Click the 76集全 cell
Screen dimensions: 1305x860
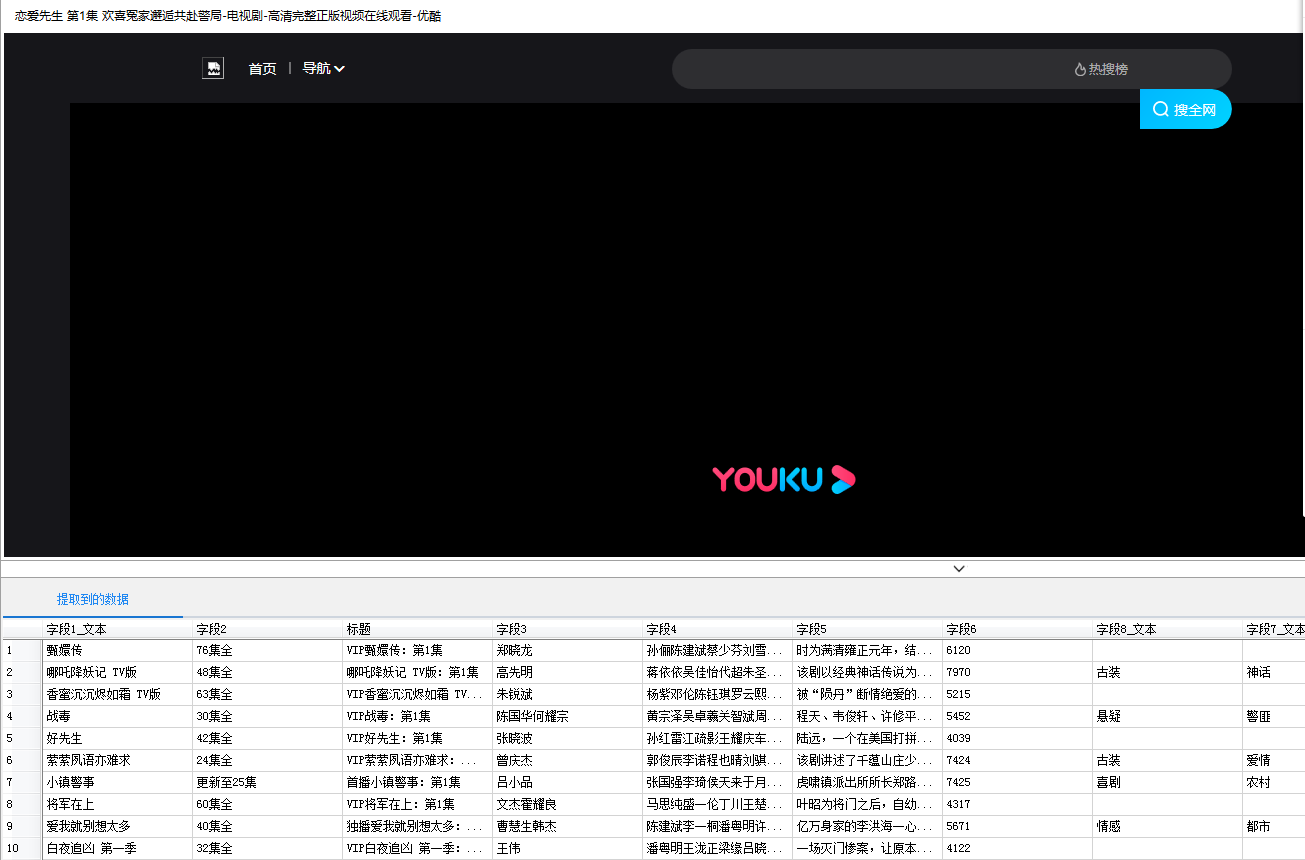tap(268, 650)
